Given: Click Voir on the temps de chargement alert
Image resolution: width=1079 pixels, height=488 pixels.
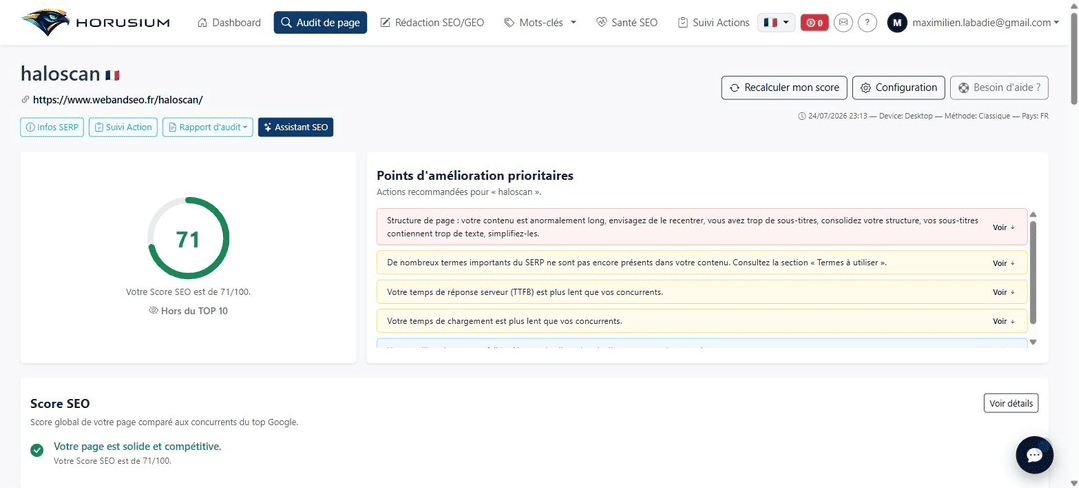Looking at the screenshot, I should [1003, 321].
